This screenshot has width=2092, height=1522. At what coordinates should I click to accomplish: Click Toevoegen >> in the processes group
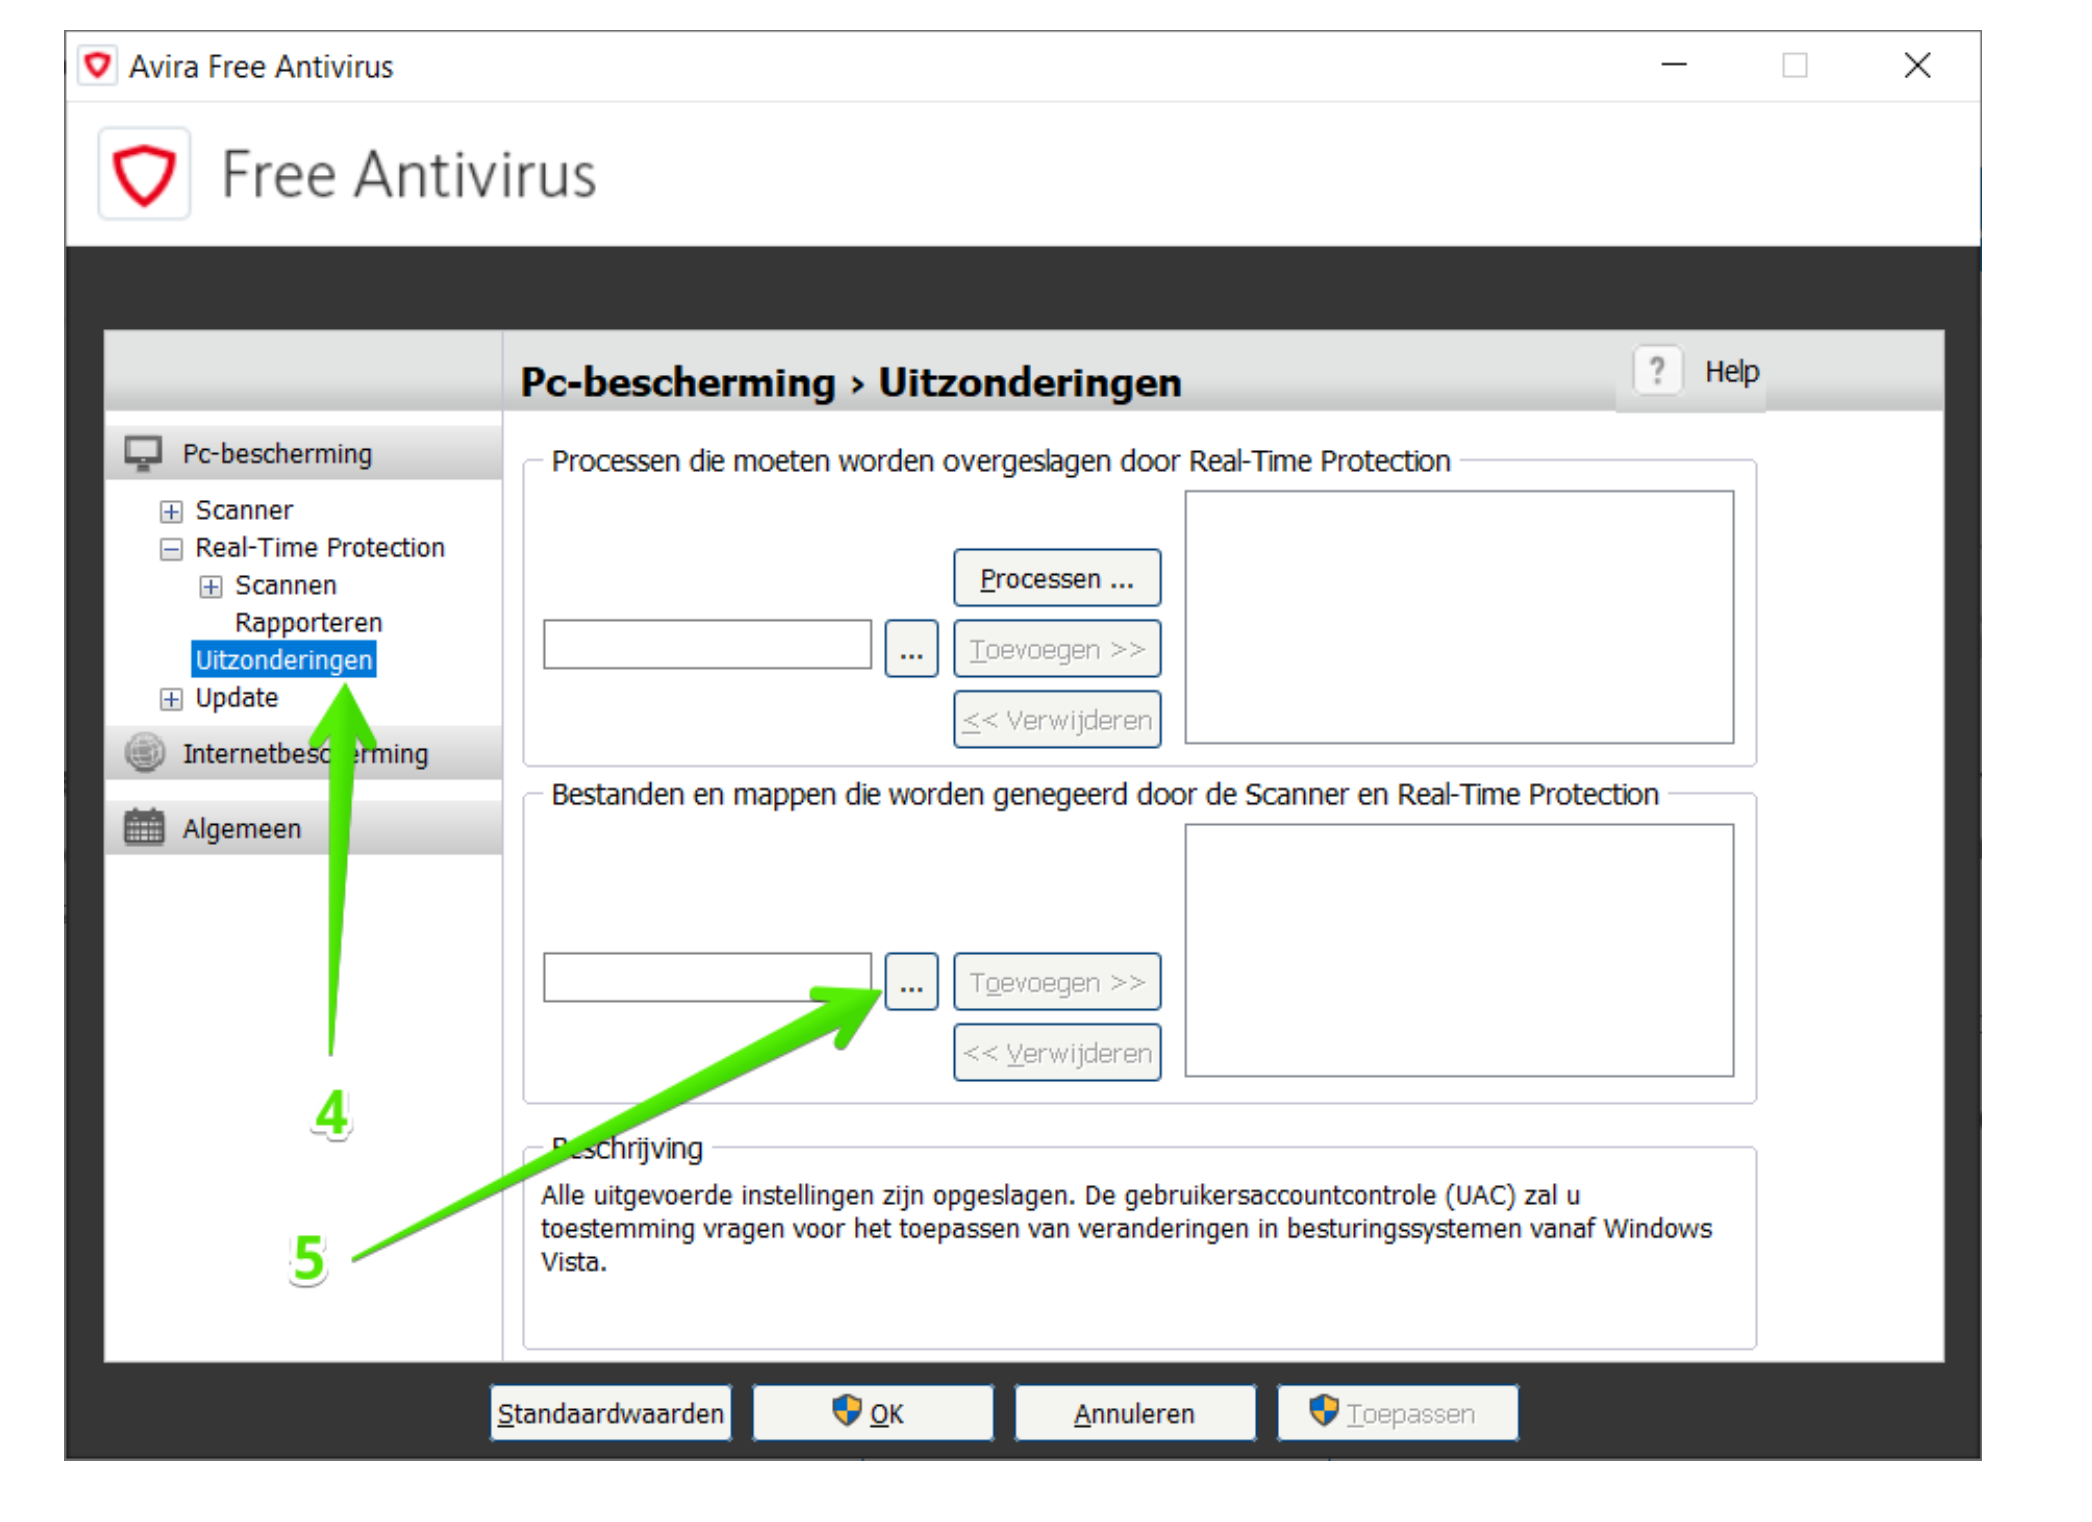tap(1057, 649)
